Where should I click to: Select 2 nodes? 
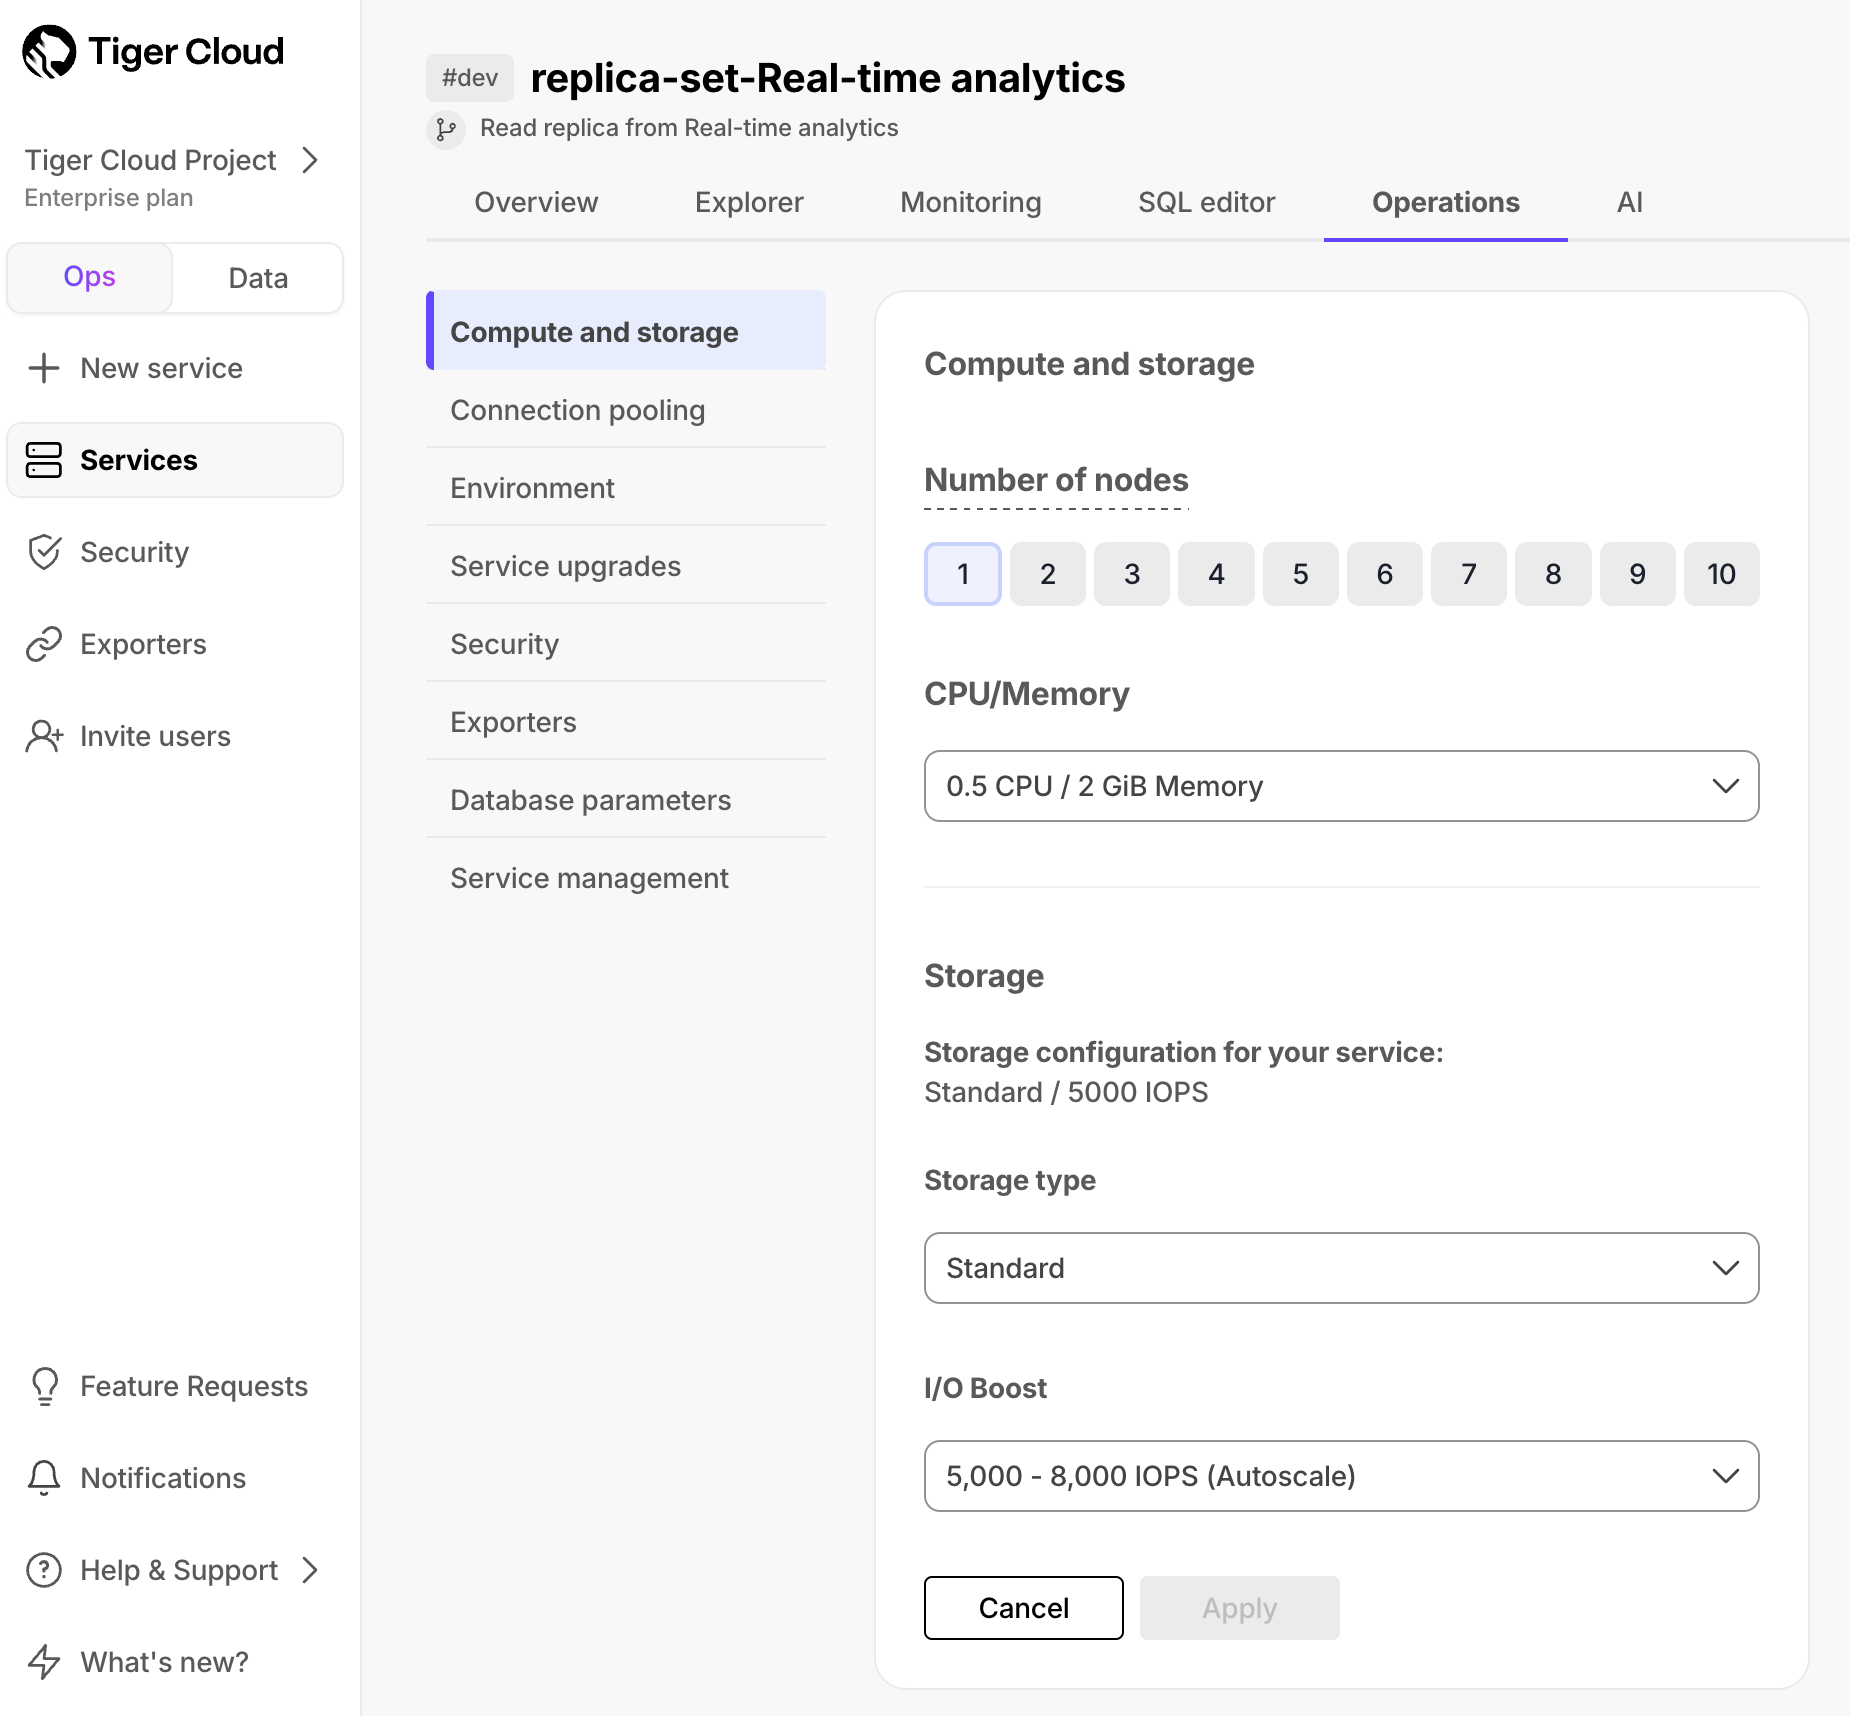1048,574
